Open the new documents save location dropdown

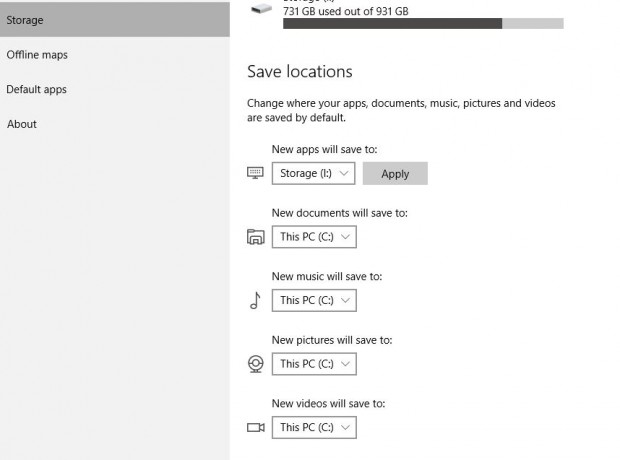314,237
